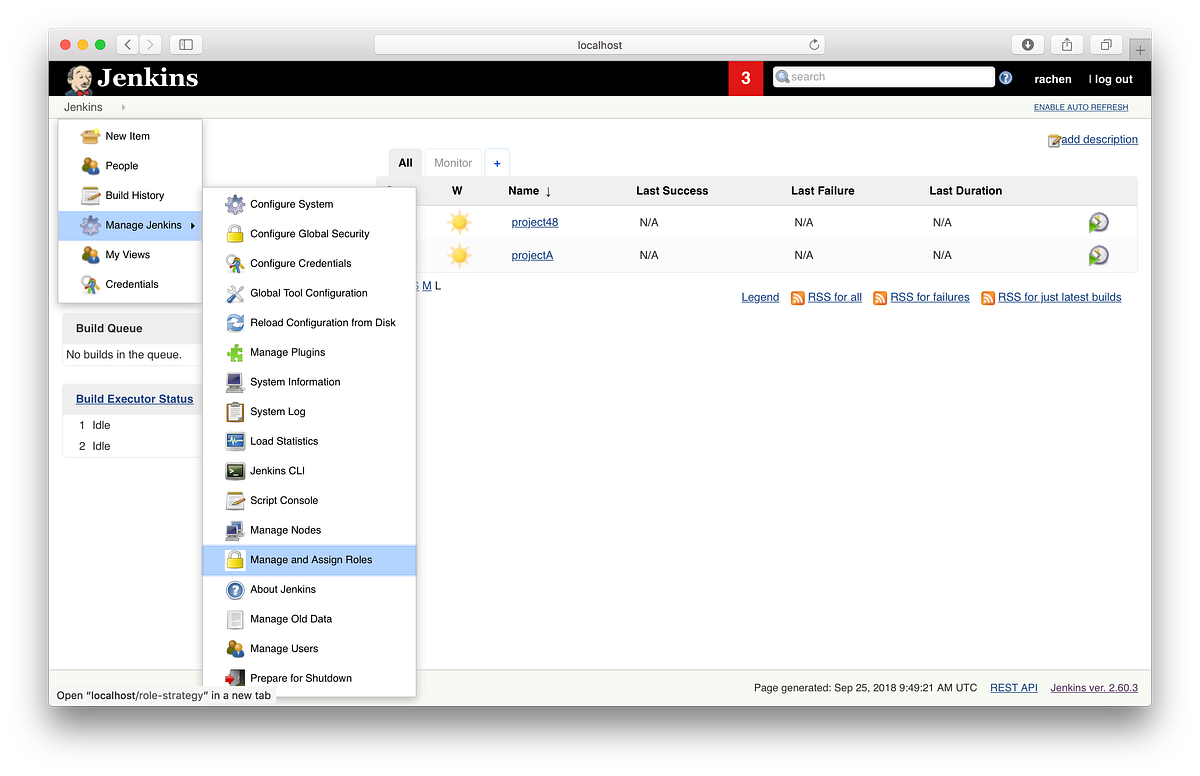This screenshot has height=776, width=1200.
Task: Select Manage and Assign Roles from the menu
Action: [312, 560]
